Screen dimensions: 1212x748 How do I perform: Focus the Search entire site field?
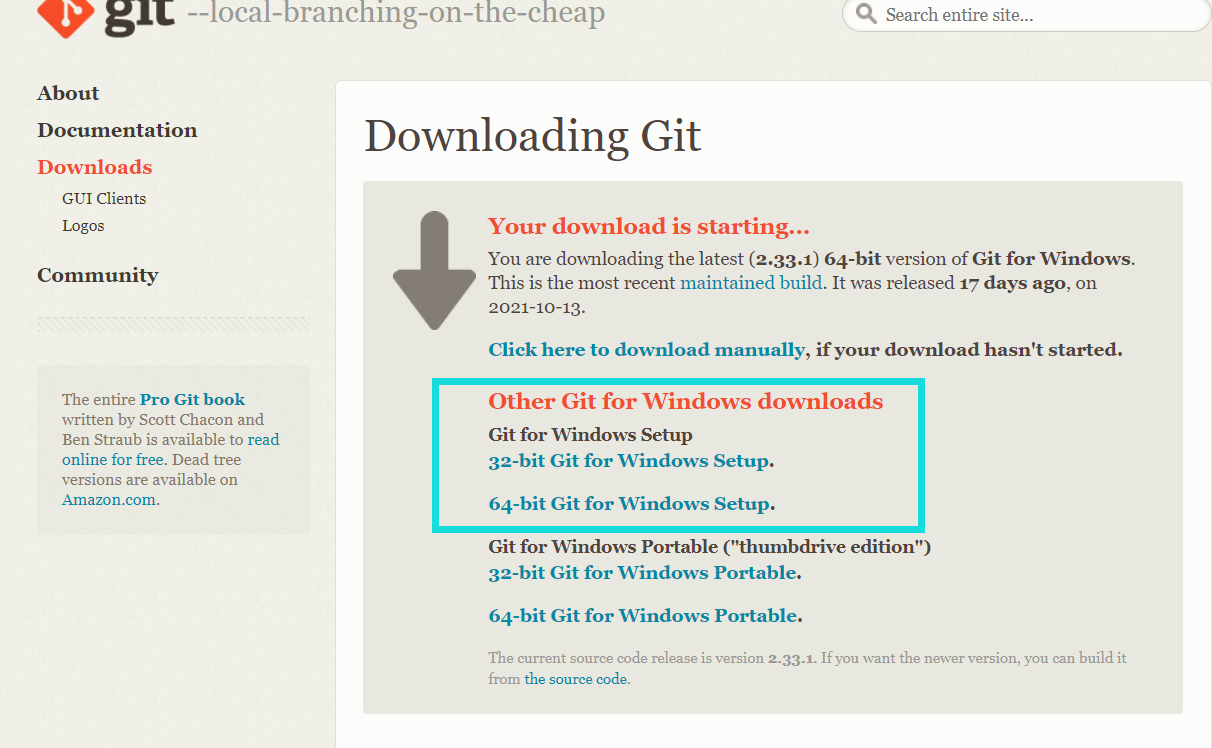tap(1026, 15)
